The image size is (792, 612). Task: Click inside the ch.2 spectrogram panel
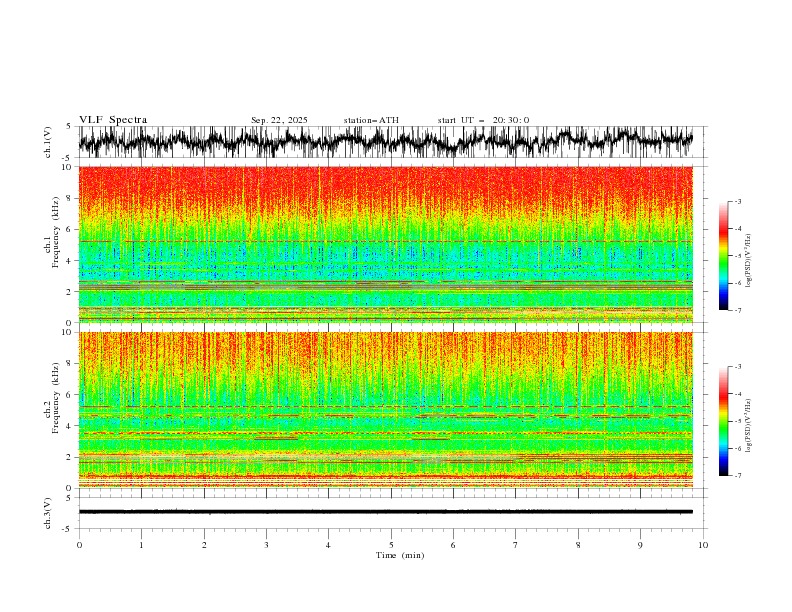click(x=386, y=410)
